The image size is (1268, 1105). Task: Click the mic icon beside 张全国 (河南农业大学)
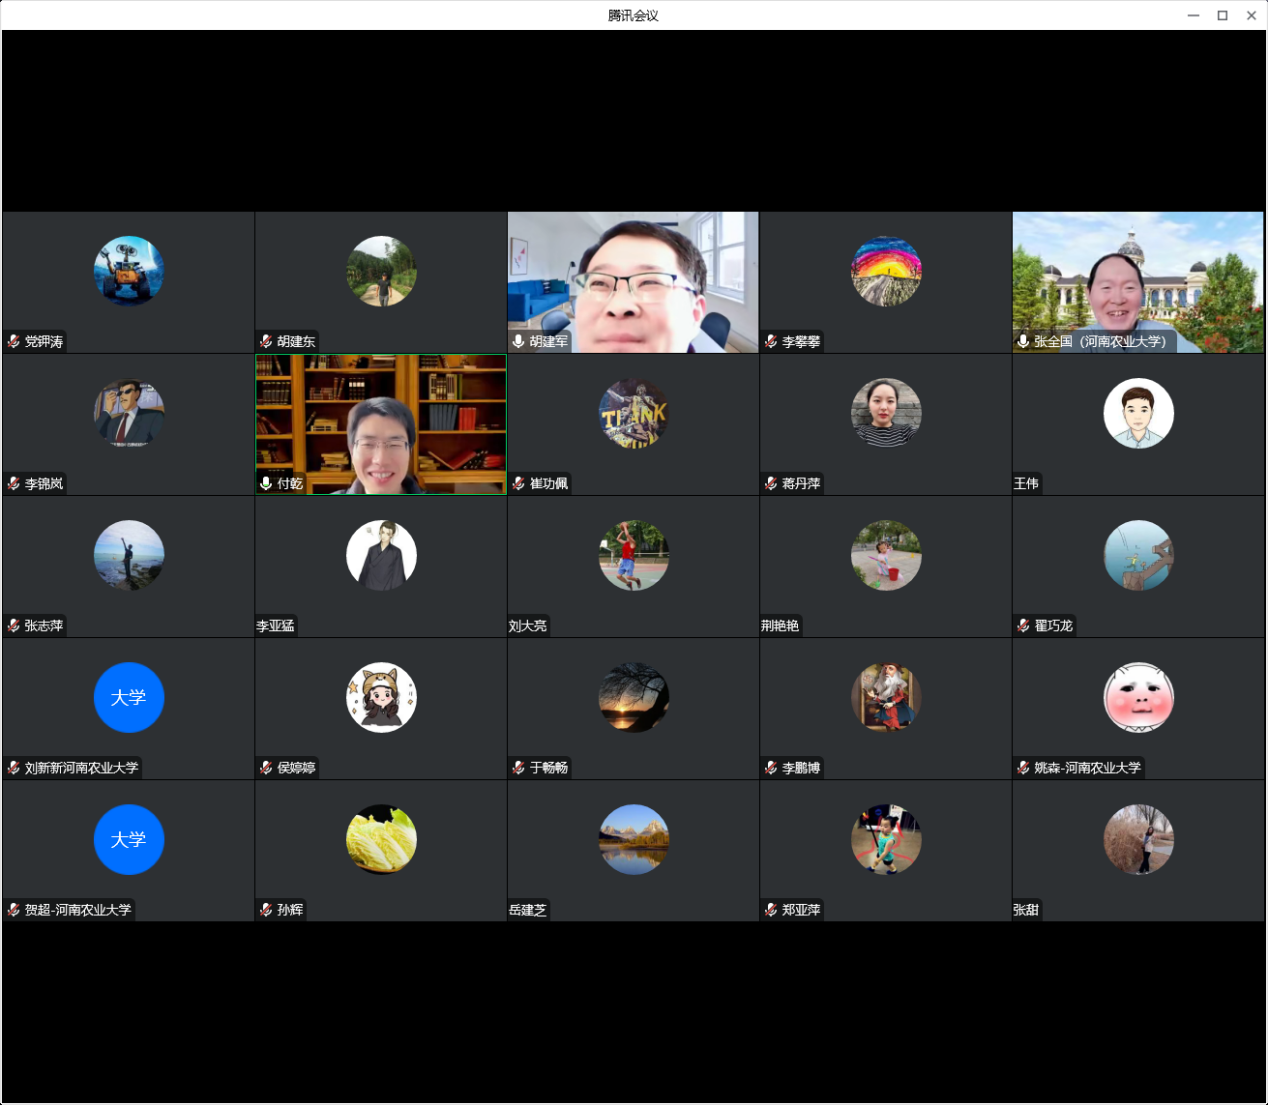point(1023,342)
